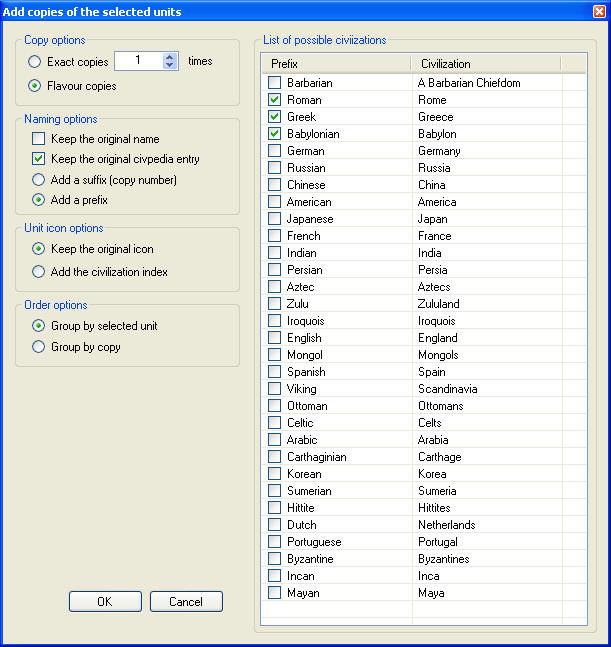Image resolution: width=611 pixels, height=647 pixels.
Task: Increase the copy count with up arrow
Action: click(x=169, y=57)
